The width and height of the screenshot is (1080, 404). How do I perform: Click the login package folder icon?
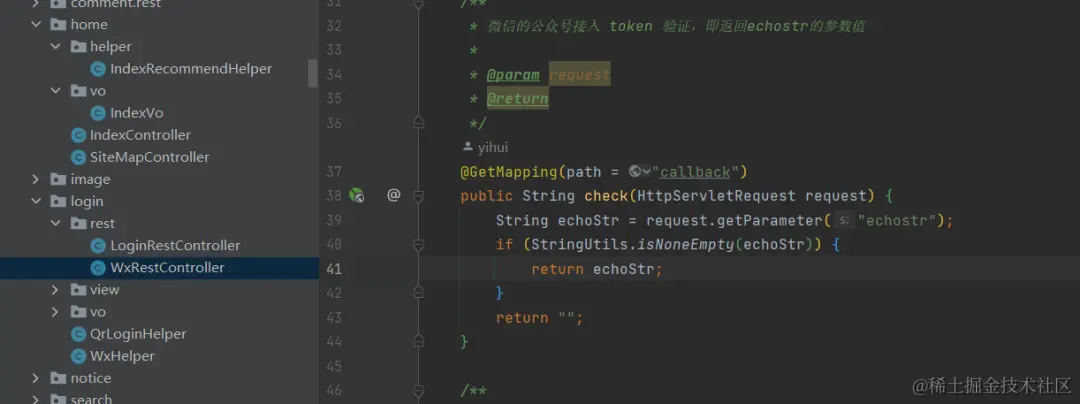[x=59, y=202]
